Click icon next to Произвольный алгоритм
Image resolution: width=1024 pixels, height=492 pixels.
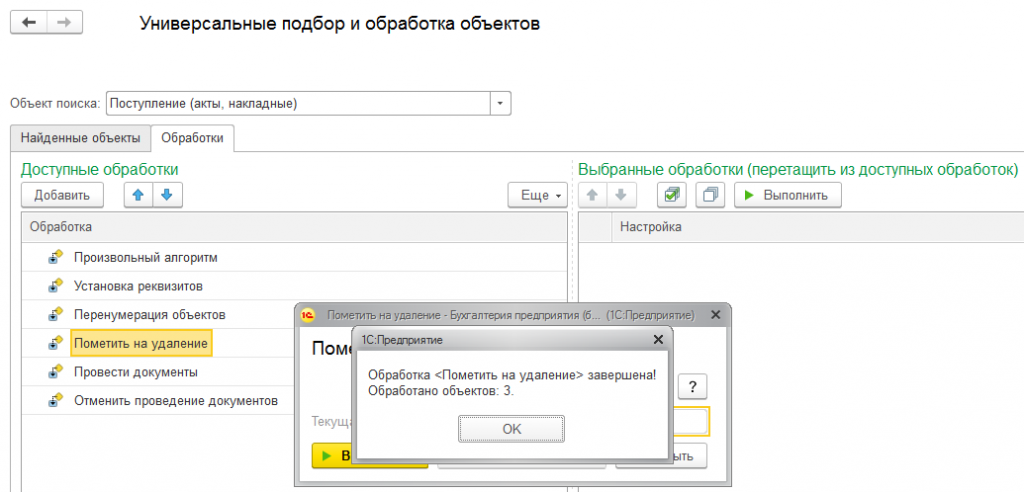pyautogui.click(x=55, y=258)
